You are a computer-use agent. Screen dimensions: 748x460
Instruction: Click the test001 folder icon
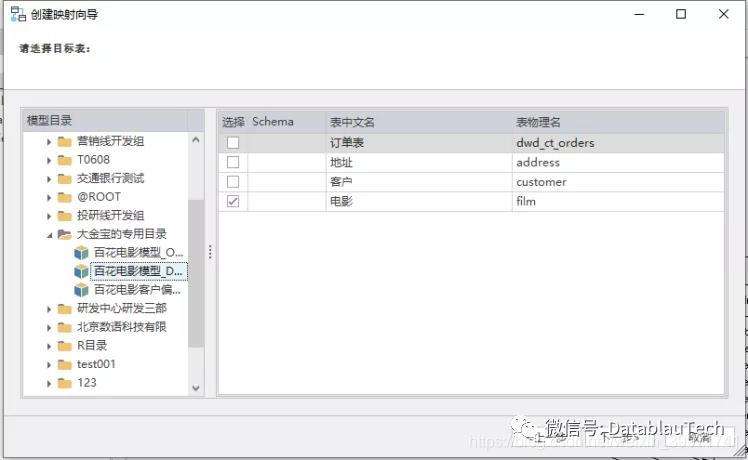[x=65, y=364]
